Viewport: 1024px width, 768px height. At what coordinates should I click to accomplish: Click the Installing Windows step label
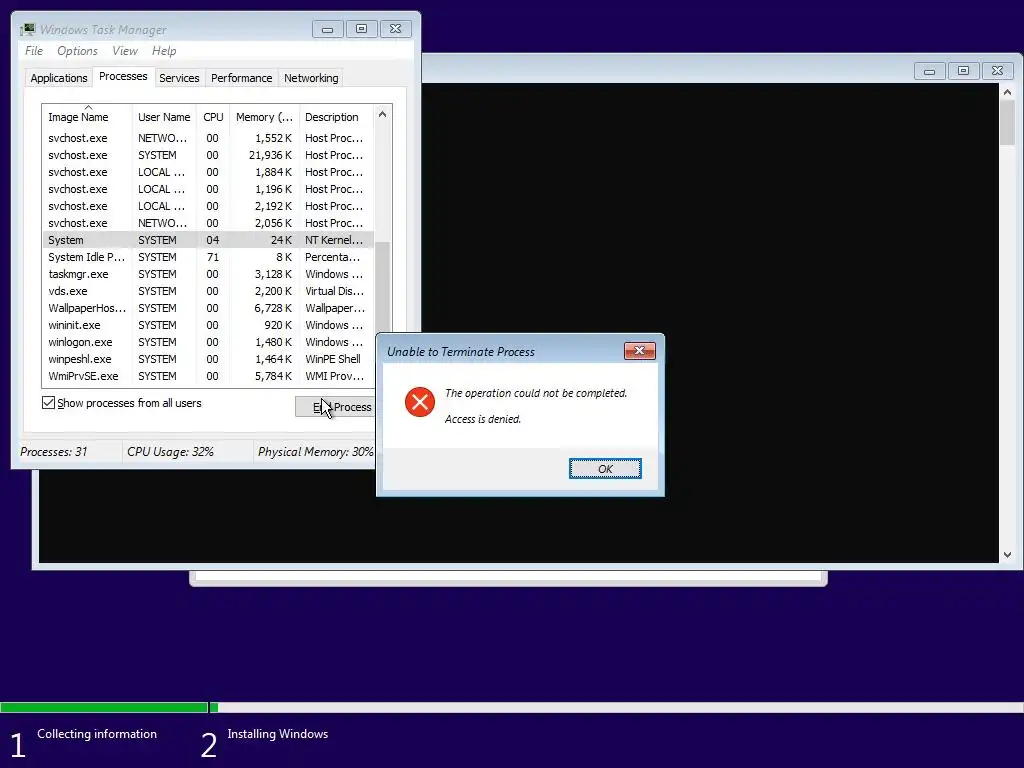(278, 734)
